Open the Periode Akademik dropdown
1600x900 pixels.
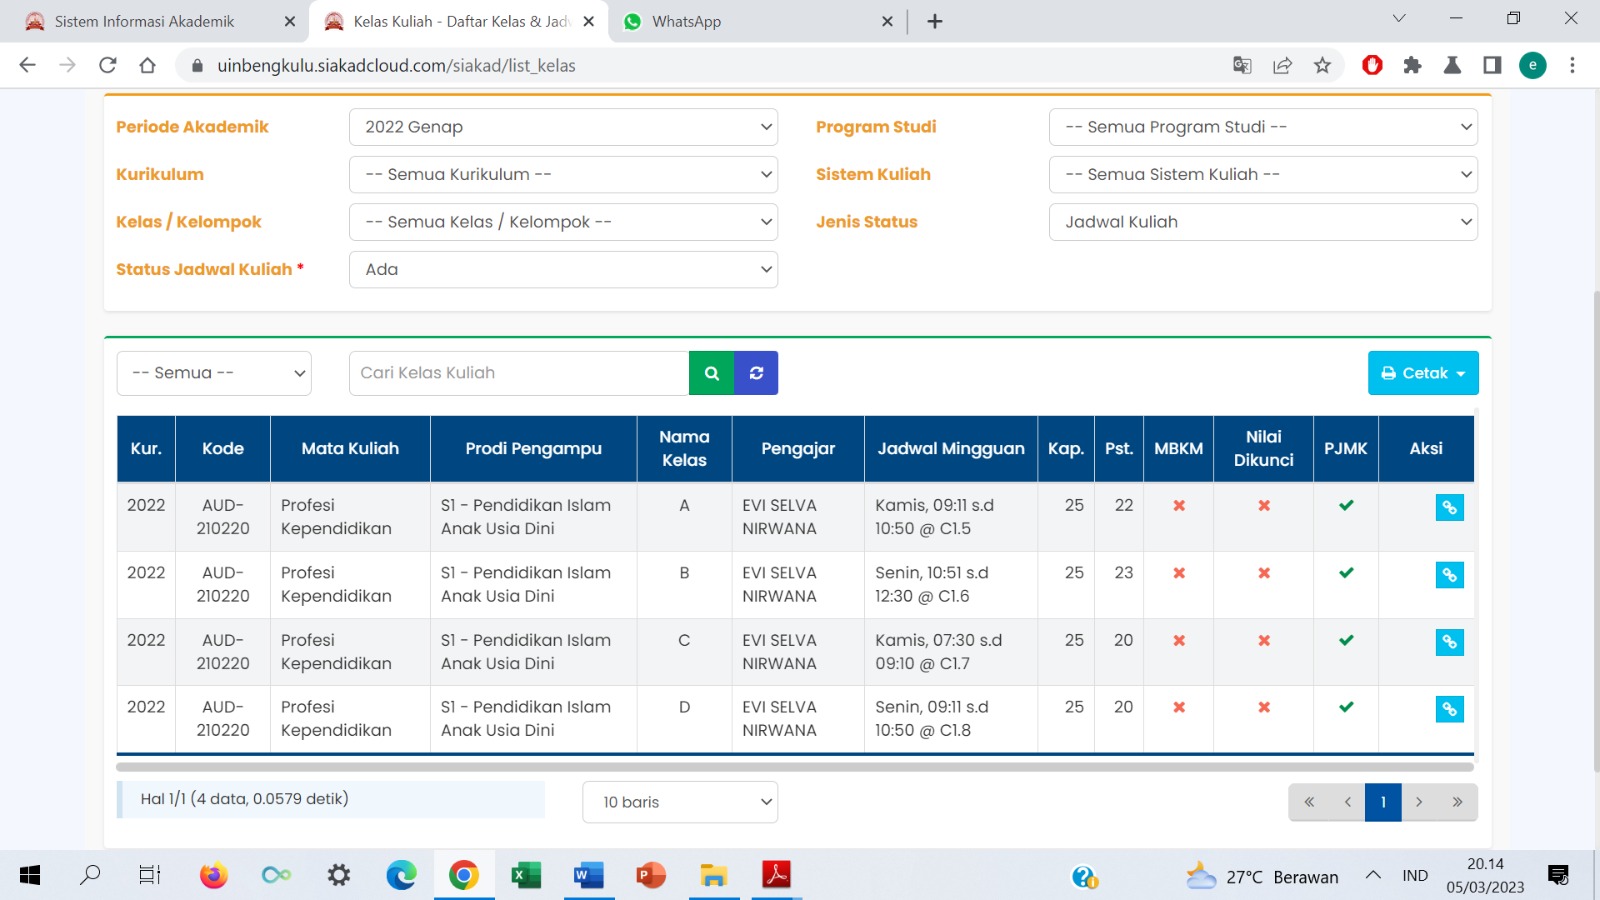(563, 127)
